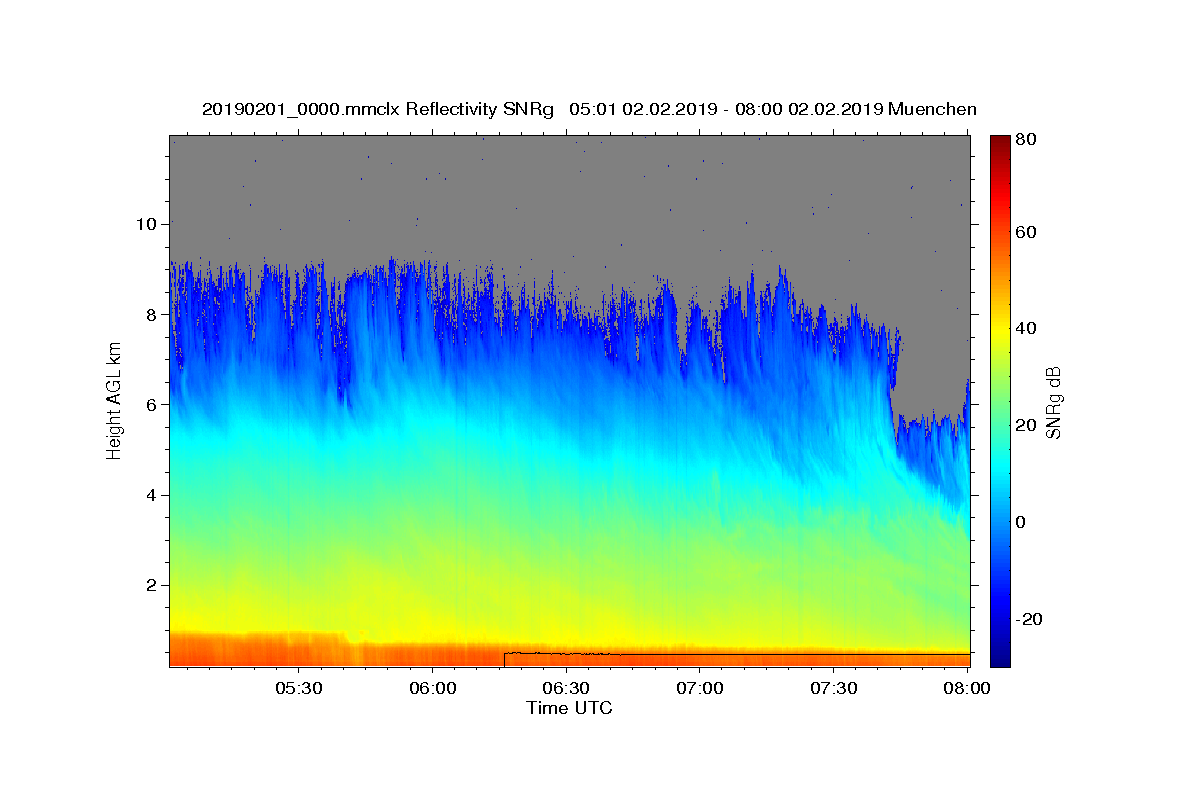
Task: Click the colorbar value 60
Action: (x=1026, y=232)
